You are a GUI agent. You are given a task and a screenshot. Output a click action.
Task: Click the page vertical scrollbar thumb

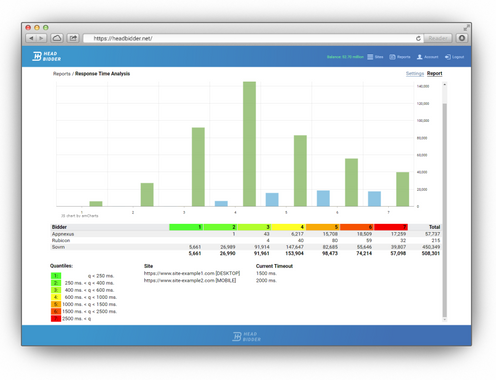click(x=444, y=210)
